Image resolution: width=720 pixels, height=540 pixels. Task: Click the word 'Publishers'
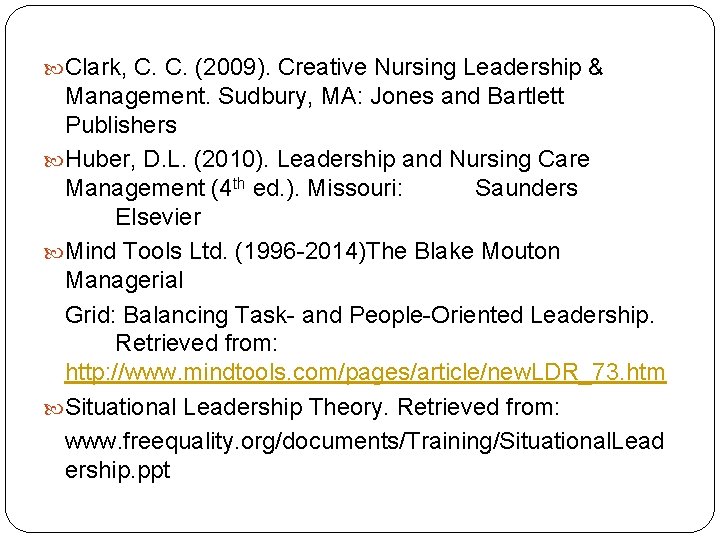[x=120, y=126]
